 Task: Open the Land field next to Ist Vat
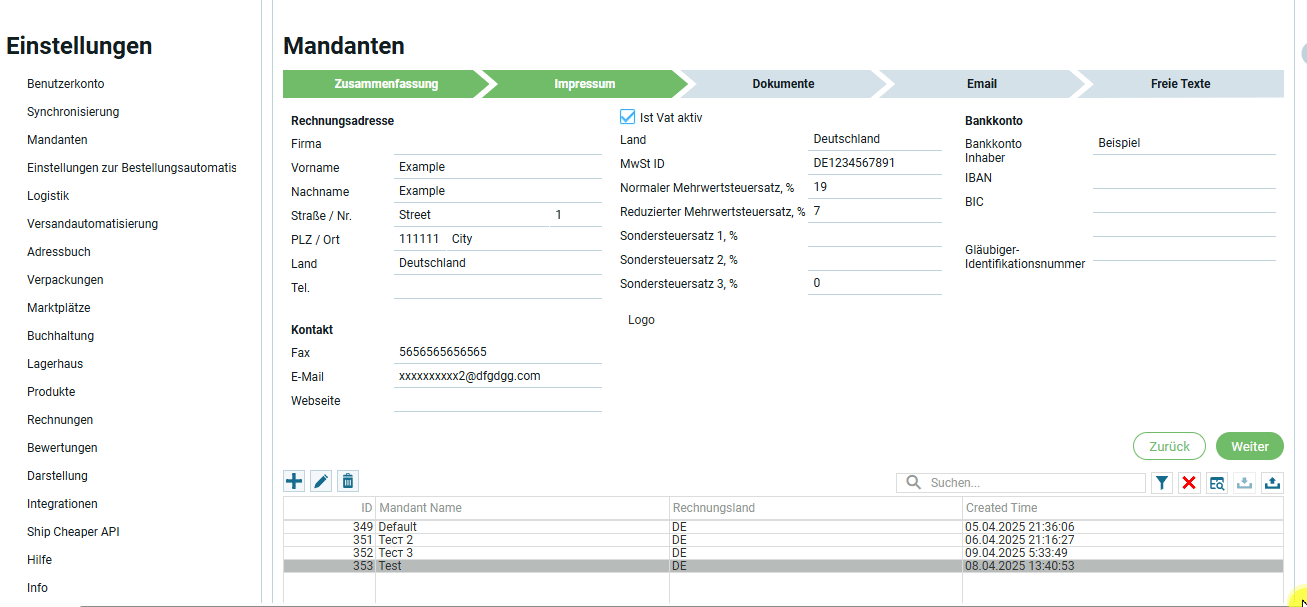874,139
